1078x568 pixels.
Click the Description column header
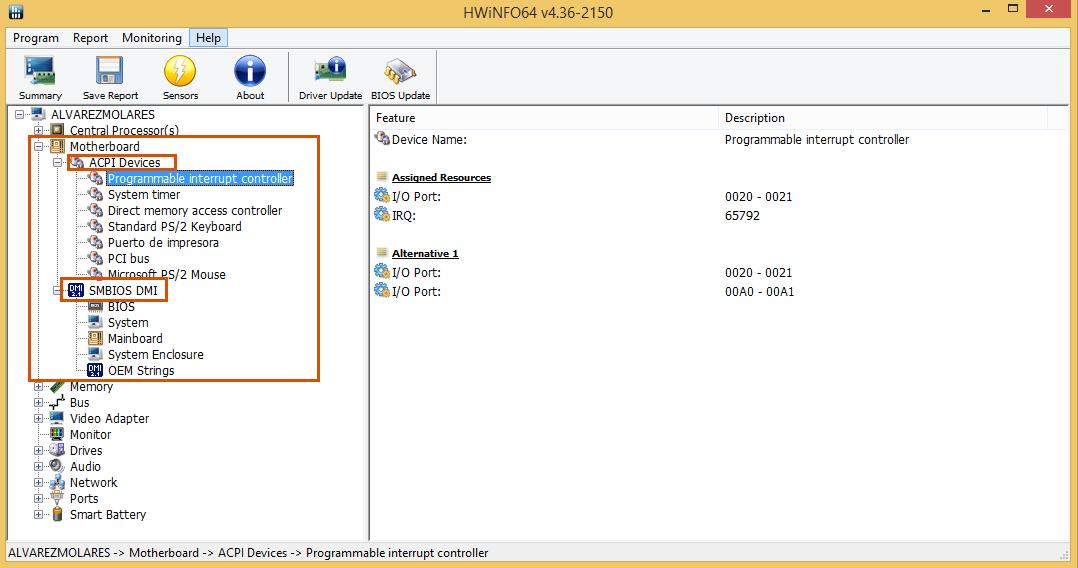point(755,118)
